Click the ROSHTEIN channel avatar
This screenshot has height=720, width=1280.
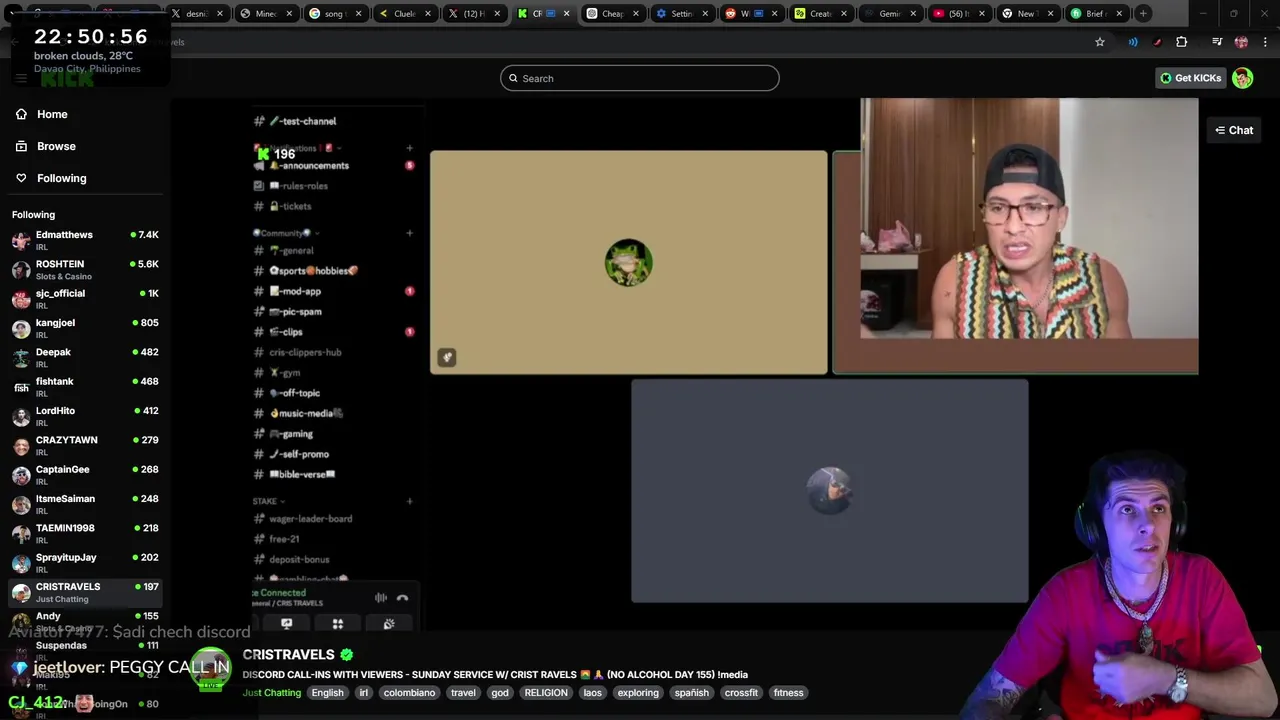point(21,269)
